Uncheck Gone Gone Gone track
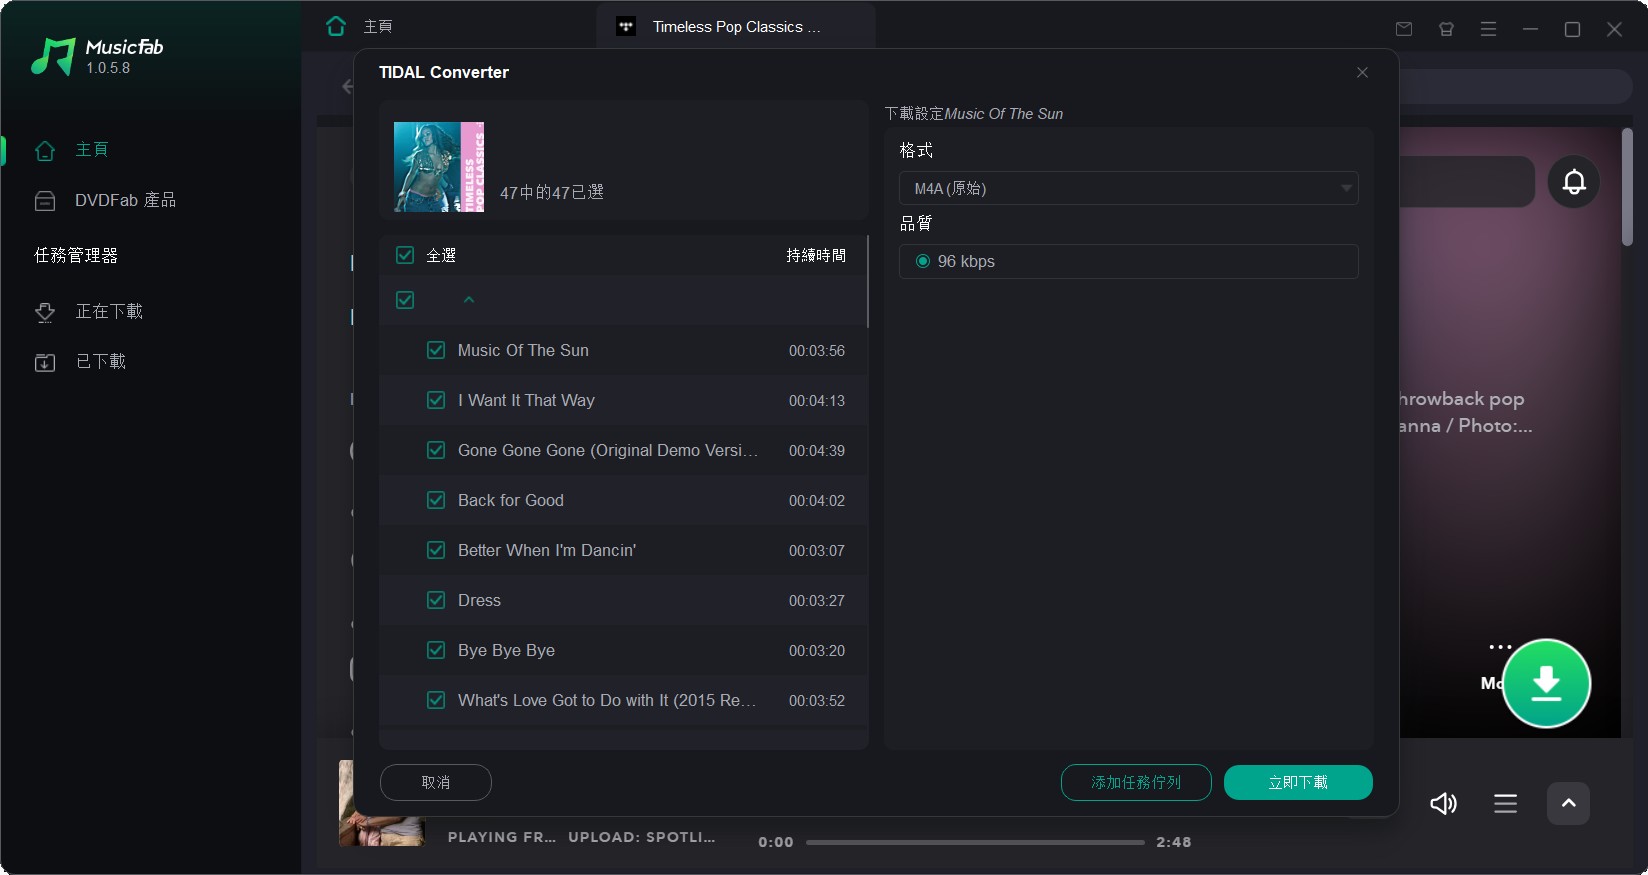 click(x=436, y=450)
